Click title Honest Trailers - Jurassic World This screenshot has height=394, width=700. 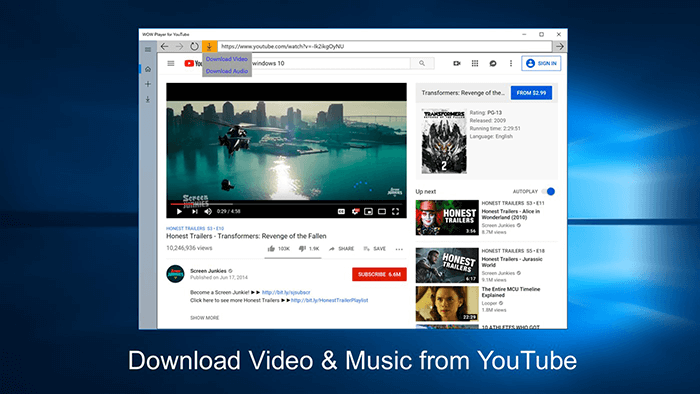coord(512,262)
